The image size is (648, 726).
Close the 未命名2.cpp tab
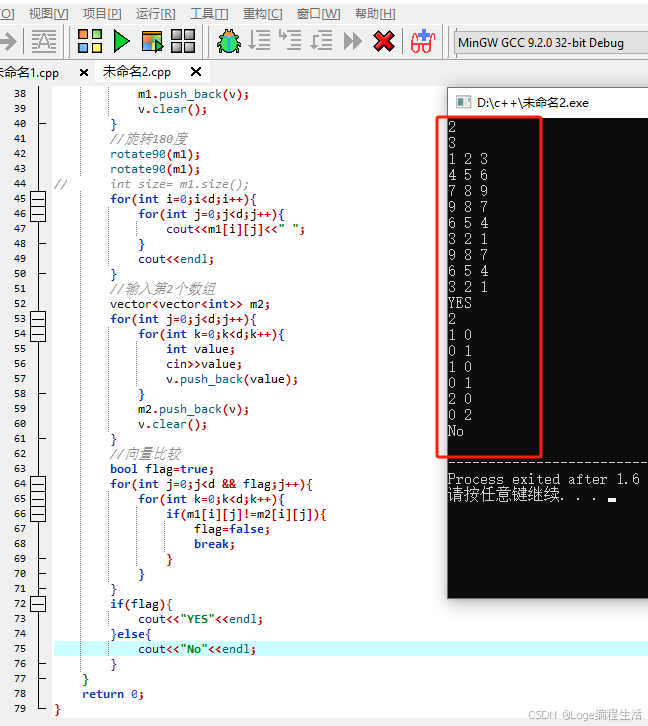coord(196,71)
